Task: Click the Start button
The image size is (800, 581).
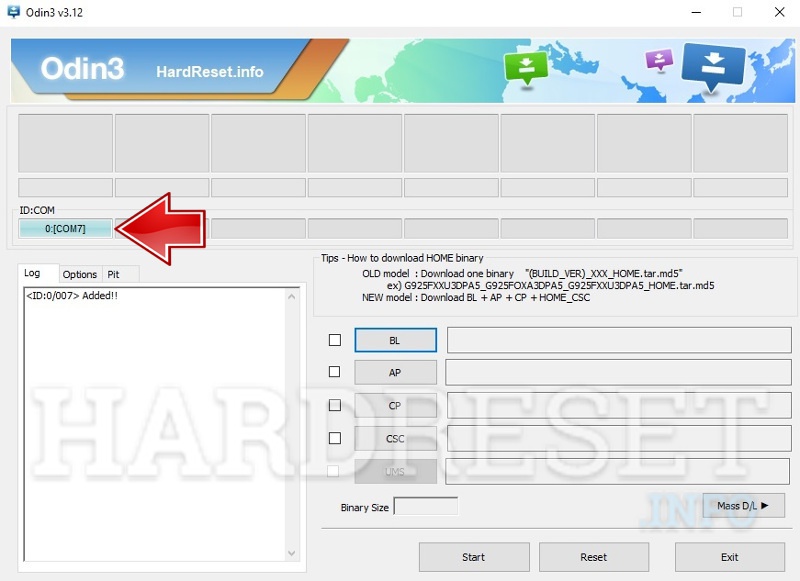Action: pyautogui.click(x=474, y=557)
